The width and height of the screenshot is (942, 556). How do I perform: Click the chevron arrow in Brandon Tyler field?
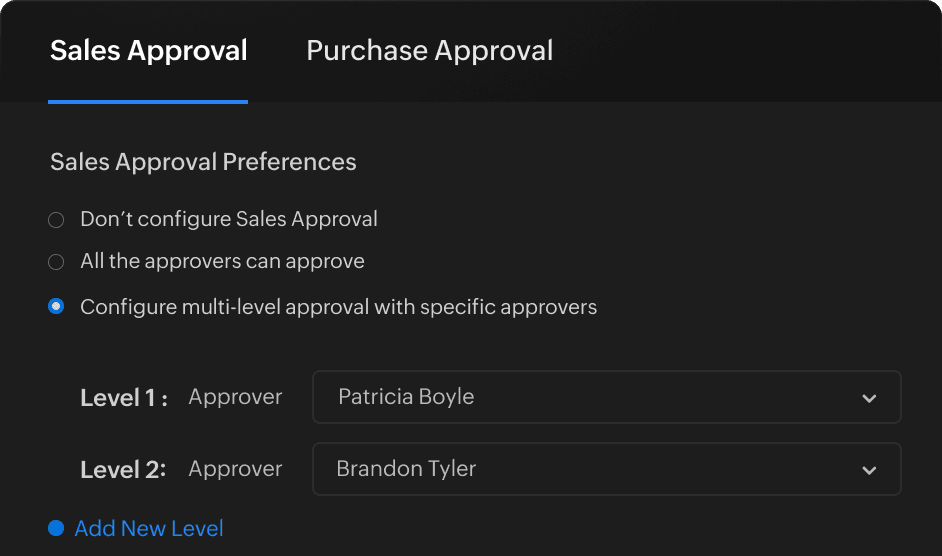869,470
